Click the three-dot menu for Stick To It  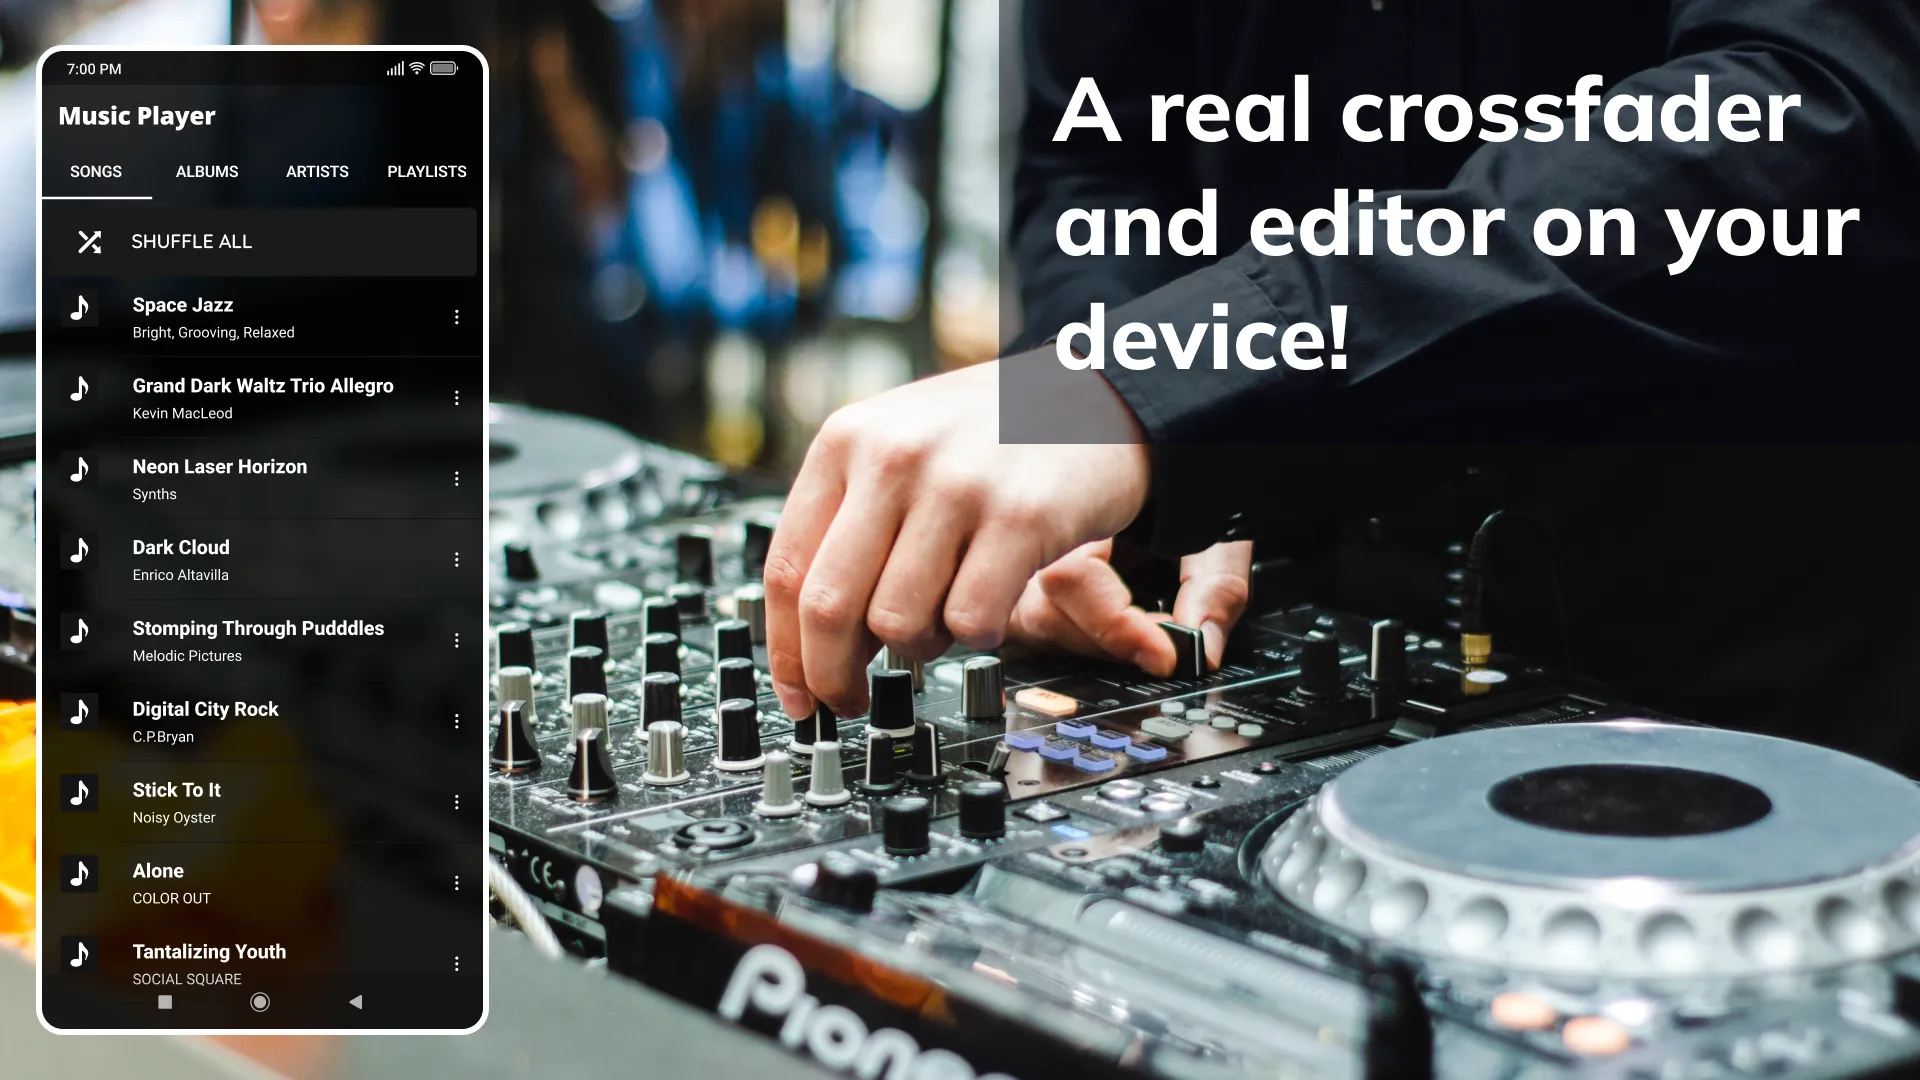[458, 802]
